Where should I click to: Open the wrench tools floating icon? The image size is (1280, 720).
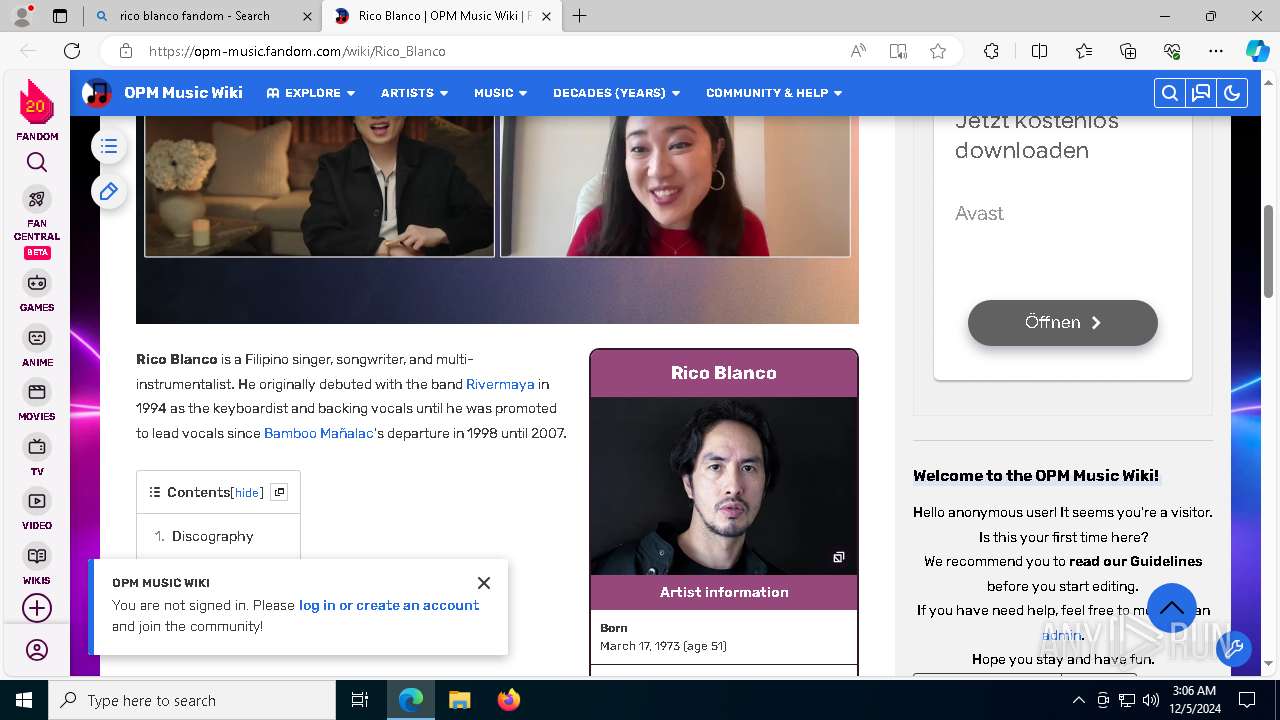pos(1234,649)
